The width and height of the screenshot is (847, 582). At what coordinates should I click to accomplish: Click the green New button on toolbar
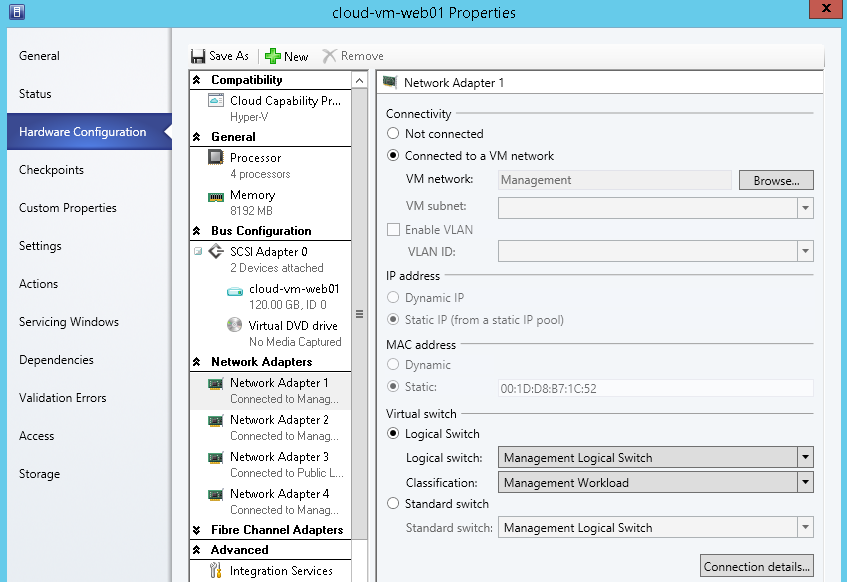[x=285, y=56]
